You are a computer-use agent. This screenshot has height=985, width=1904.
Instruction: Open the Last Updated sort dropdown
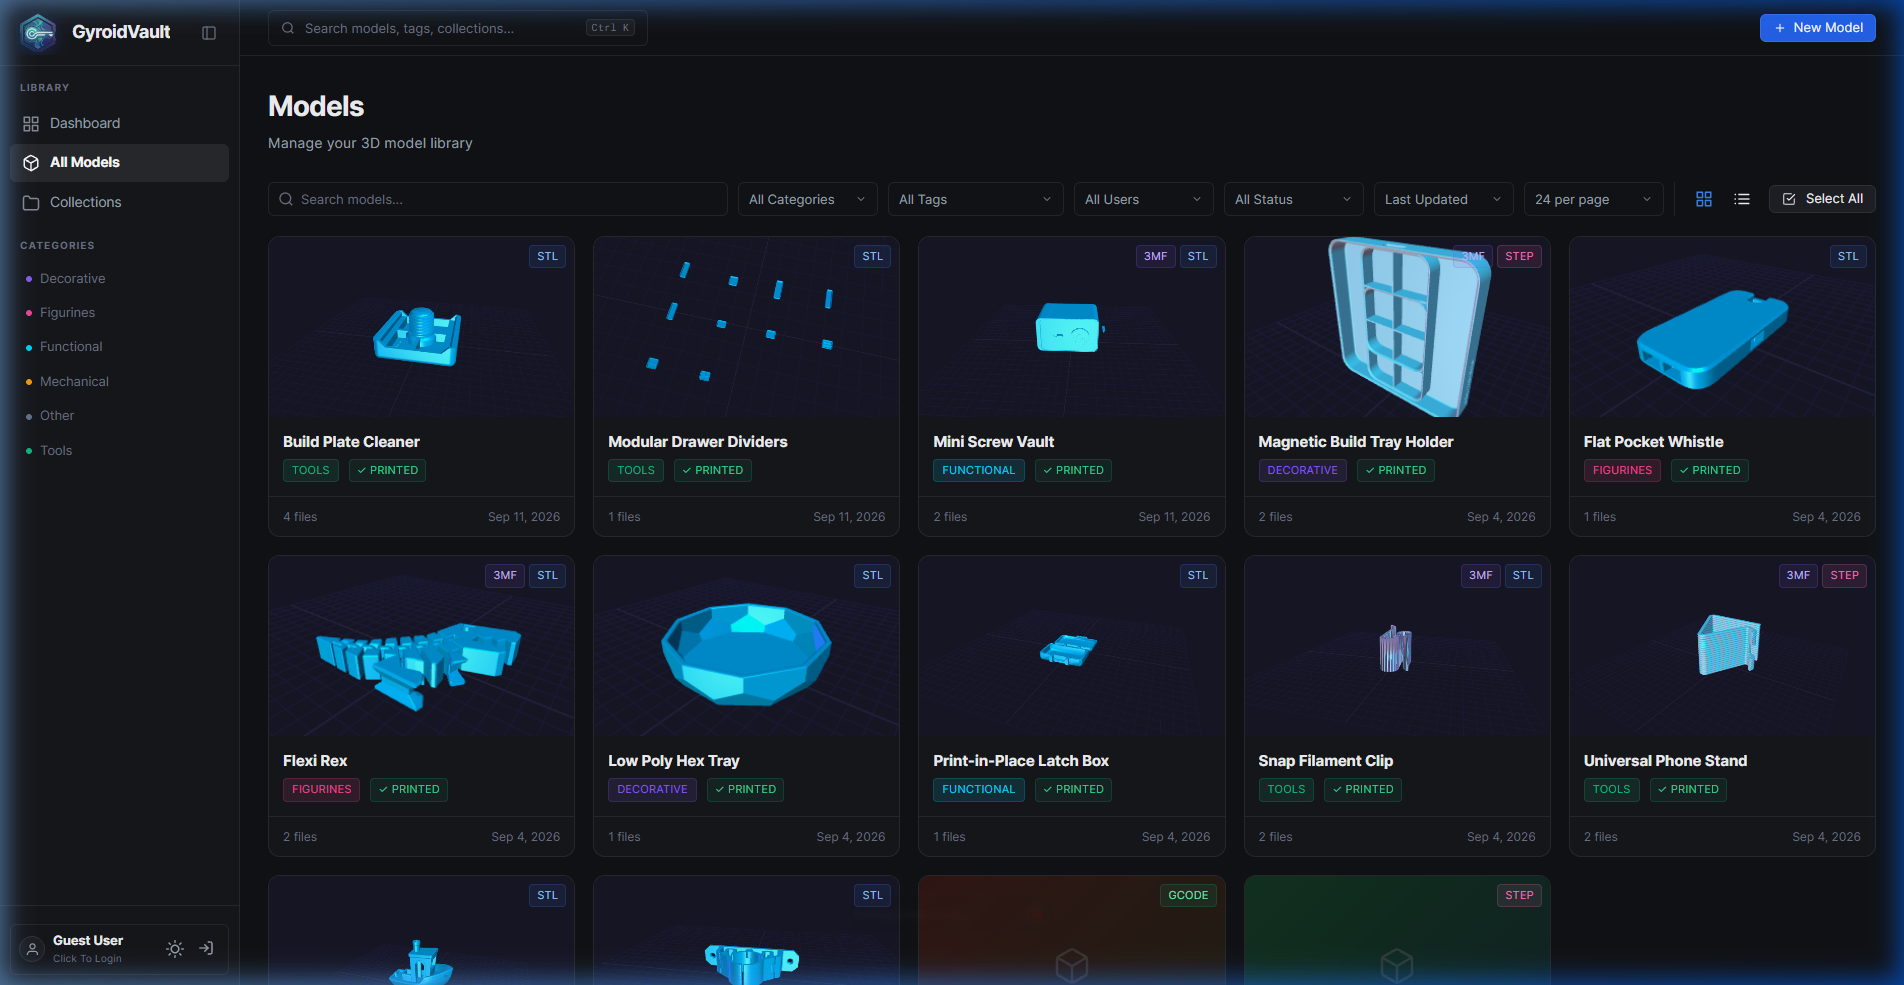click(1443, 199)
